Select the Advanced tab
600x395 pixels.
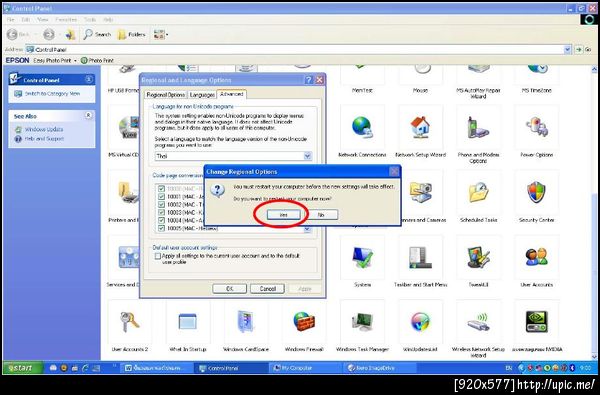232,94
